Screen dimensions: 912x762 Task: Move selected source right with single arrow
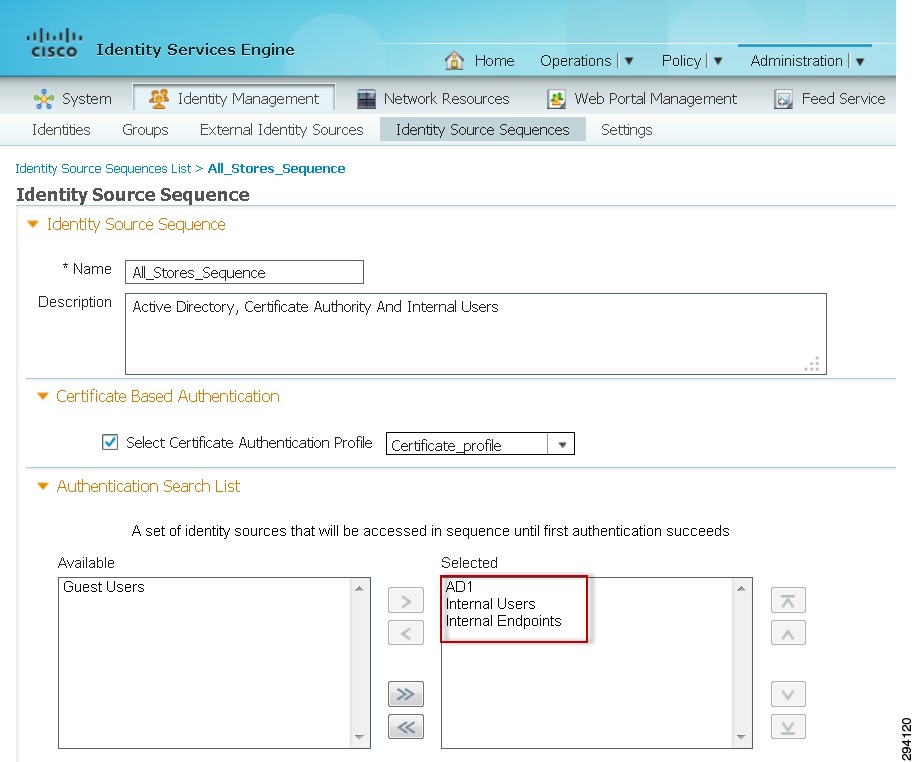[406, 600]
